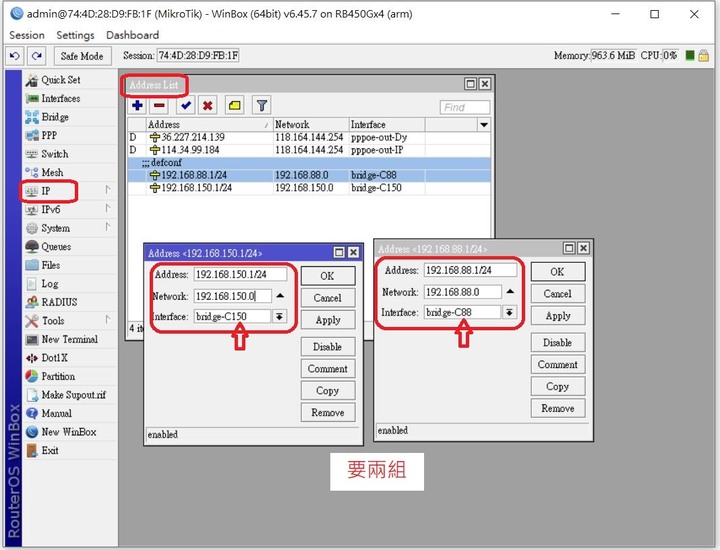Click Address field in 192.168.88.1/24 dialog

point(470,270)
